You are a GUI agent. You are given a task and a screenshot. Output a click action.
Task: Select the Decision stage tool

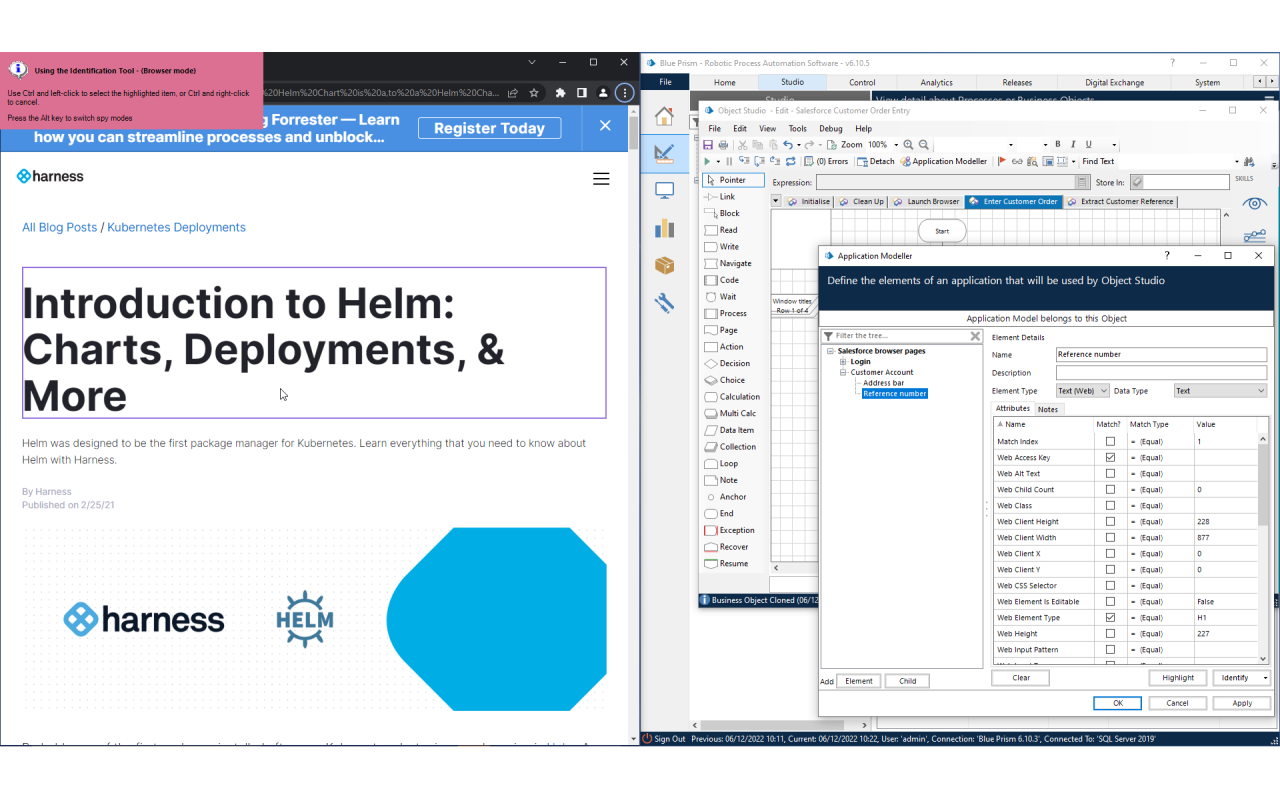tap(731, 363)
